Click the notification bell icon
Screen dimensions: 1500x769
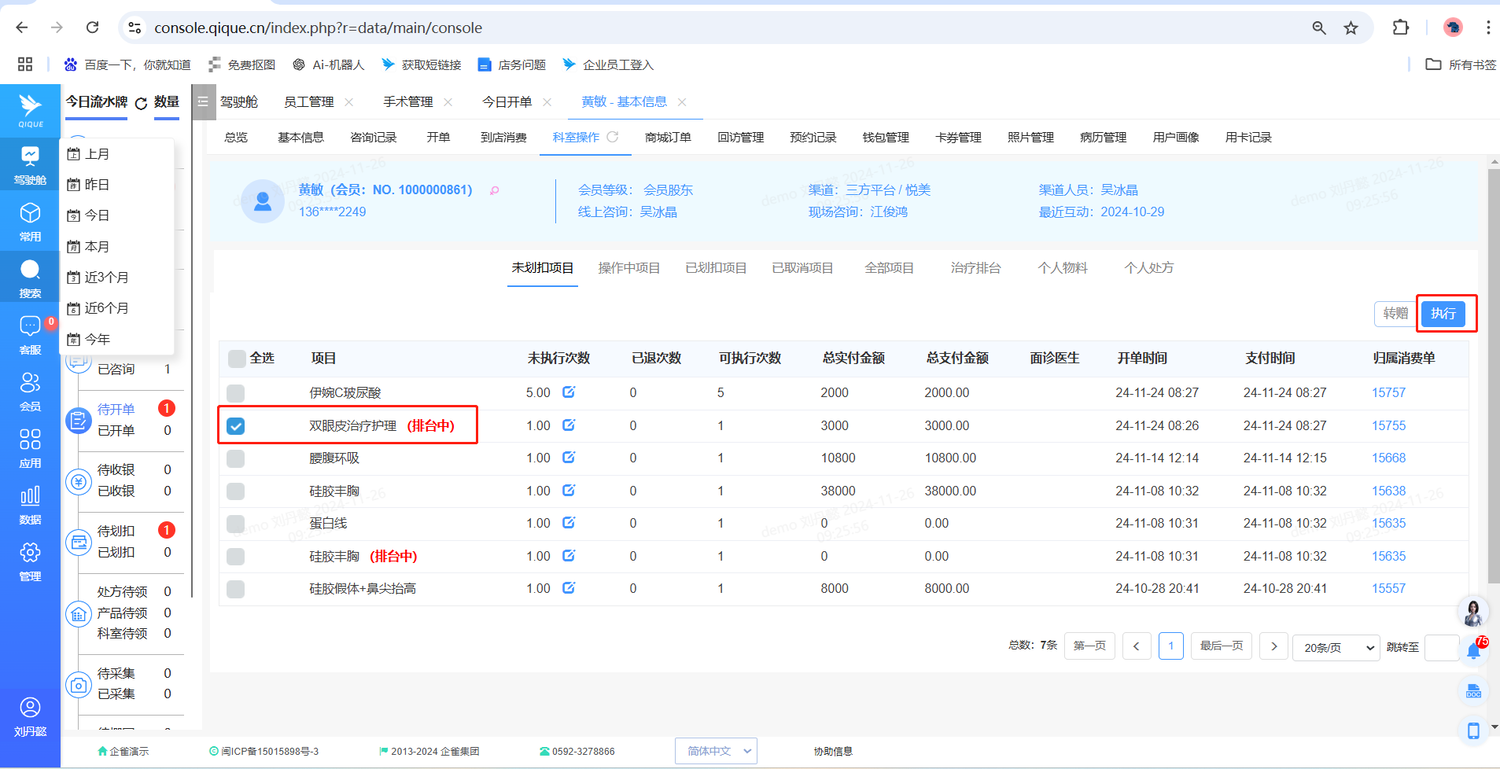(x=1473, y=651)
